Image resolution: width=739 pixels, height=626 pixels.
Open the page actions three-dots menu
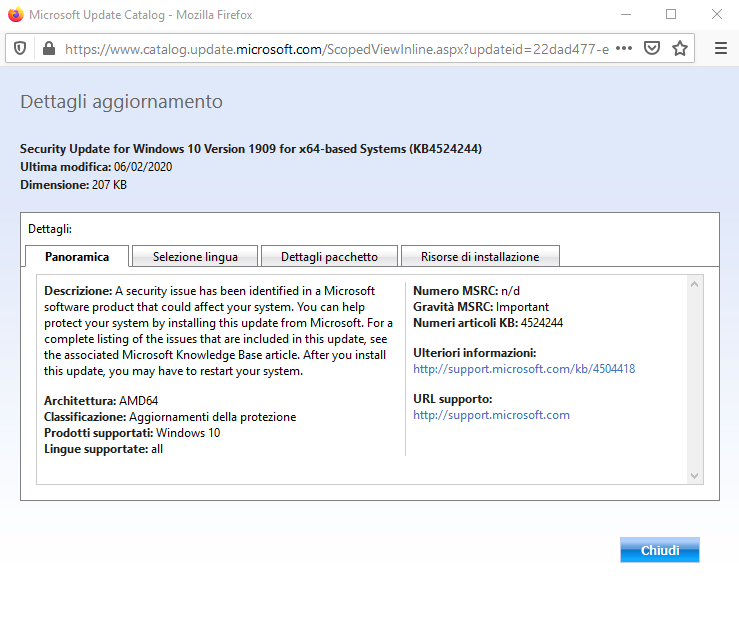(624, 48)
